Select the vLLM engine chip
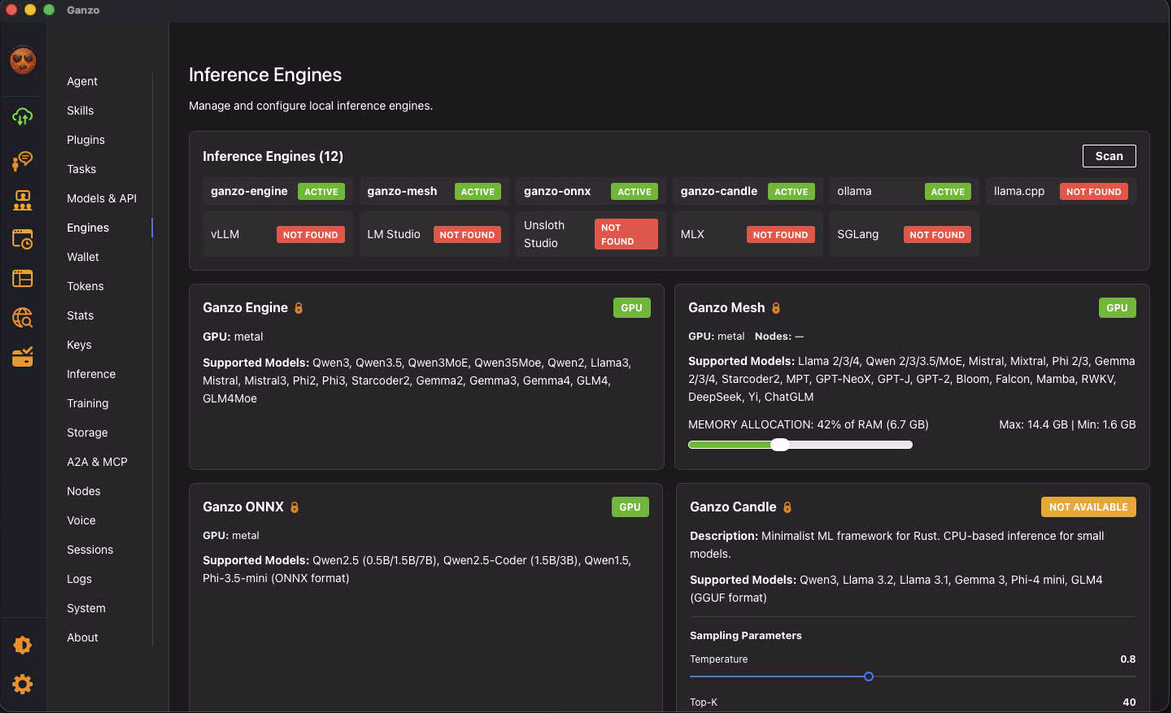This screenshot has height=713, width=1171. click(x=277, y=234)
